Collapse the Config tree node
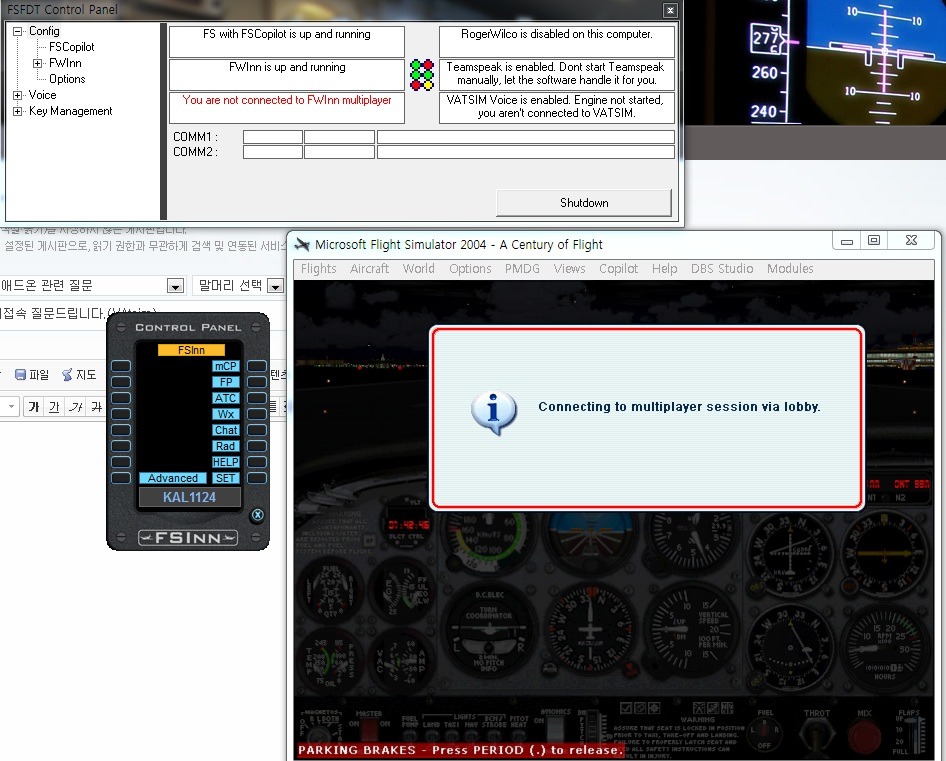 pos(17,31)
